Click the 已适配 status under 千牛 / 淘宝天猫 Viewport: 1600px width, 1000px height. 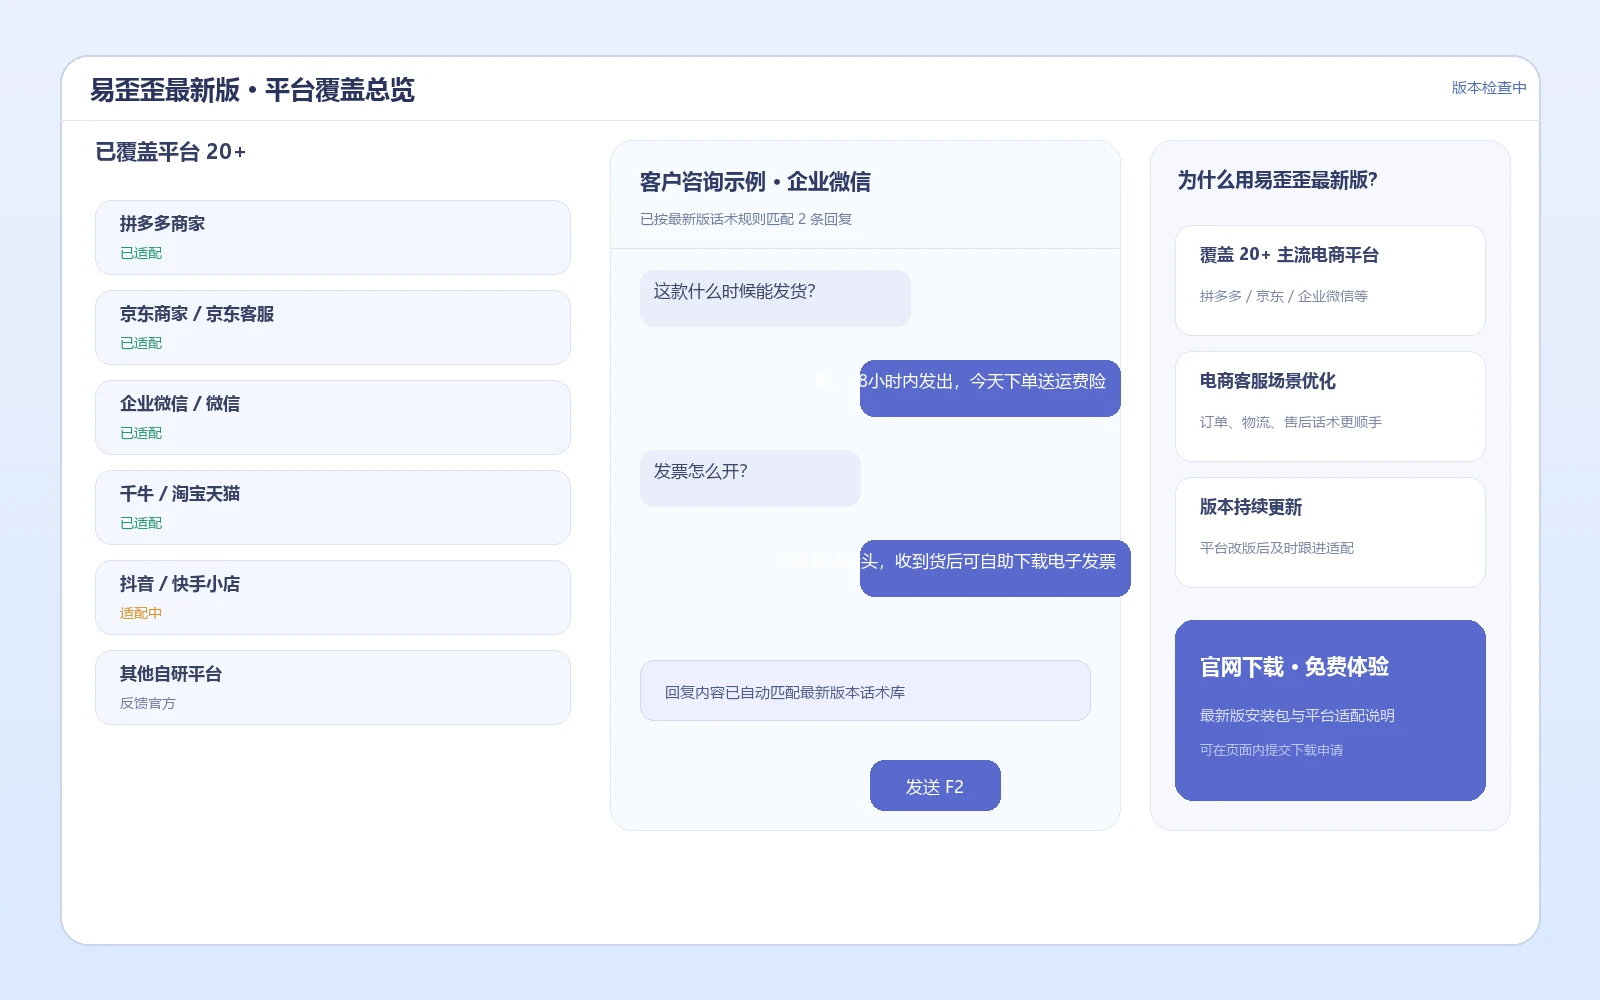[141, 523]
